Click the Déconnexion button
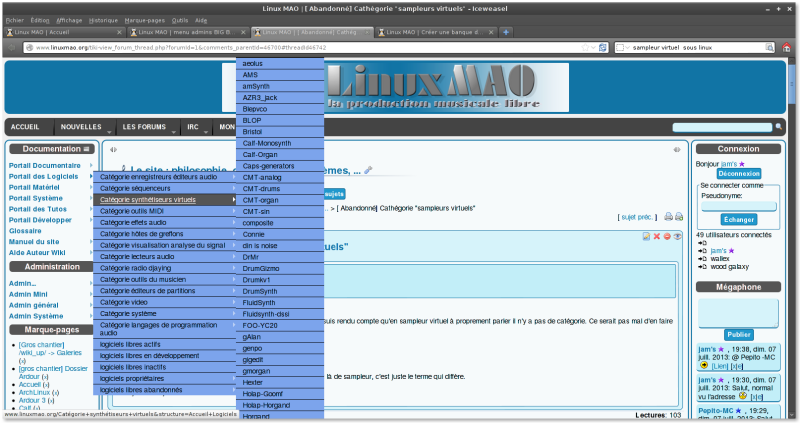 [739, 173]
